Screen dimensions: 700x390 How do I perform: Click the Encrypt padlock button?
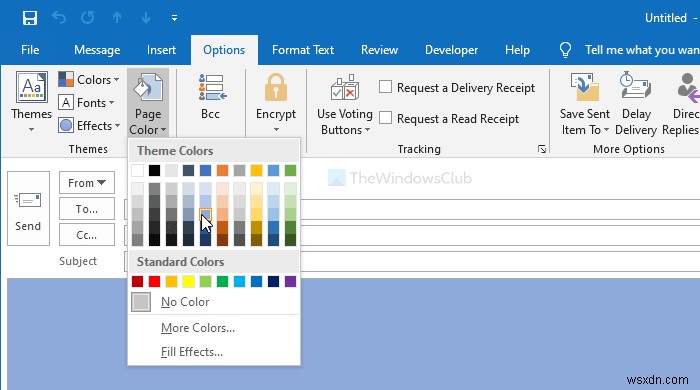point(276,103)
